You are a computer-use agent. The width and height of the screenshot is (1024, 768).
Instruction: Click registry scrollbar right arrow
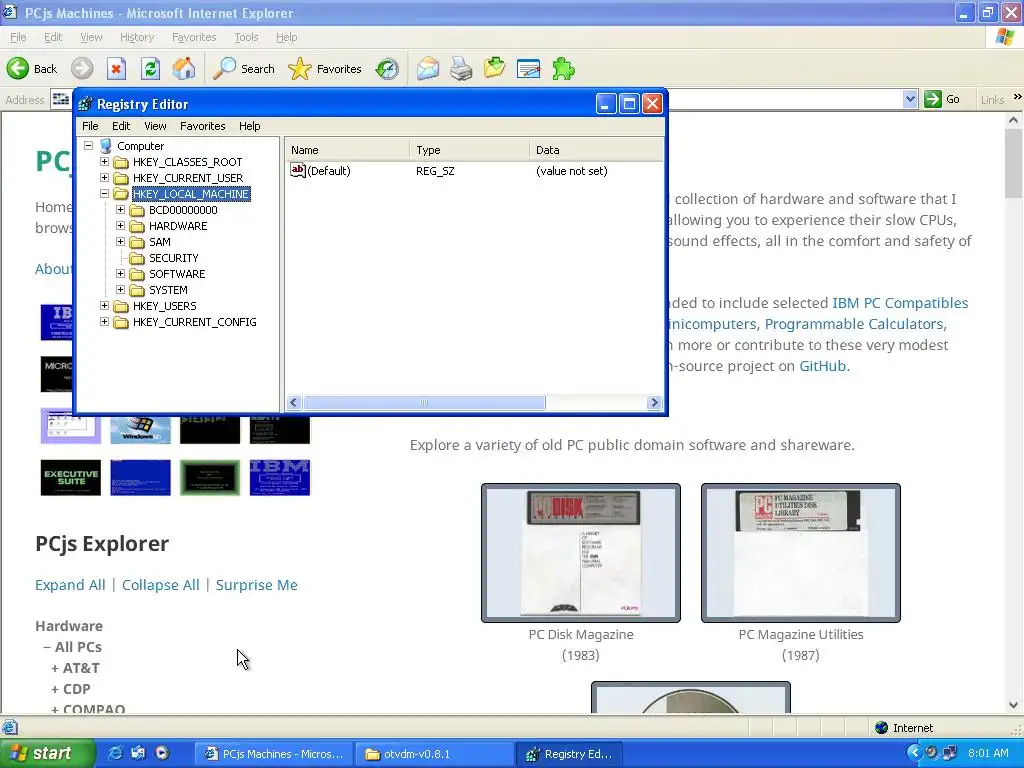point(654,403)
